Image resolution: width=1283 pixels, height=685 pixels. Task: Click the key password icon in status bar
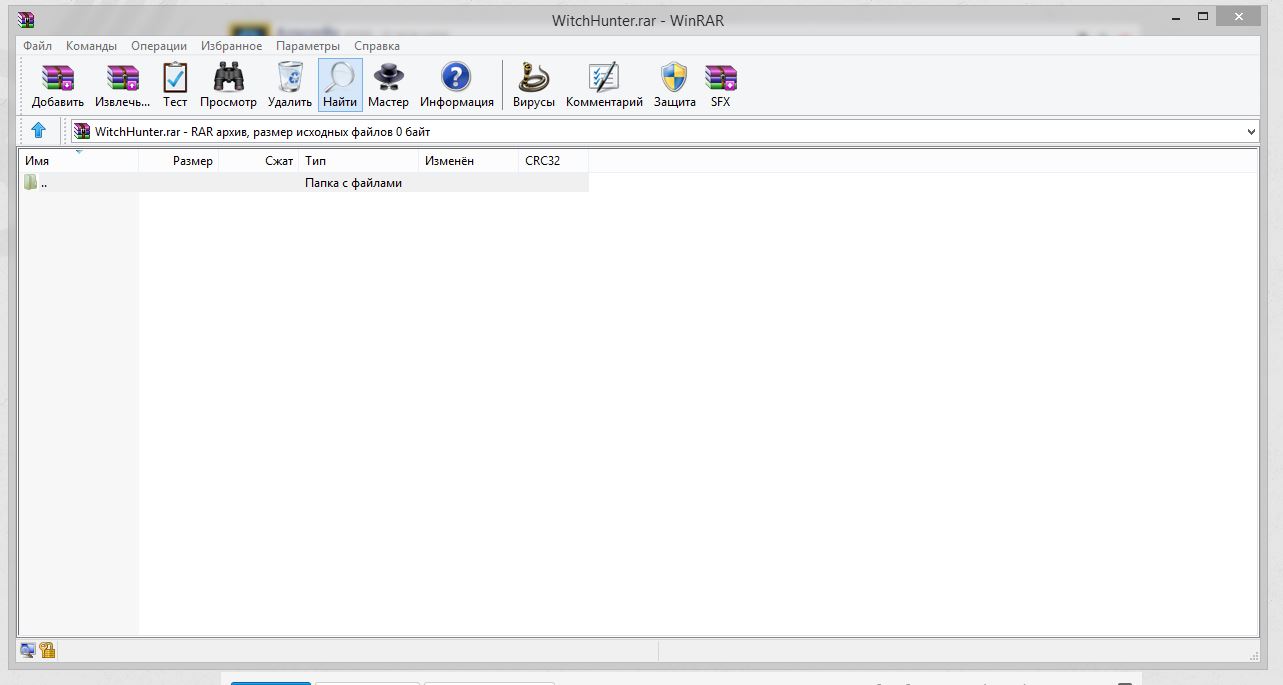point(47,650)
